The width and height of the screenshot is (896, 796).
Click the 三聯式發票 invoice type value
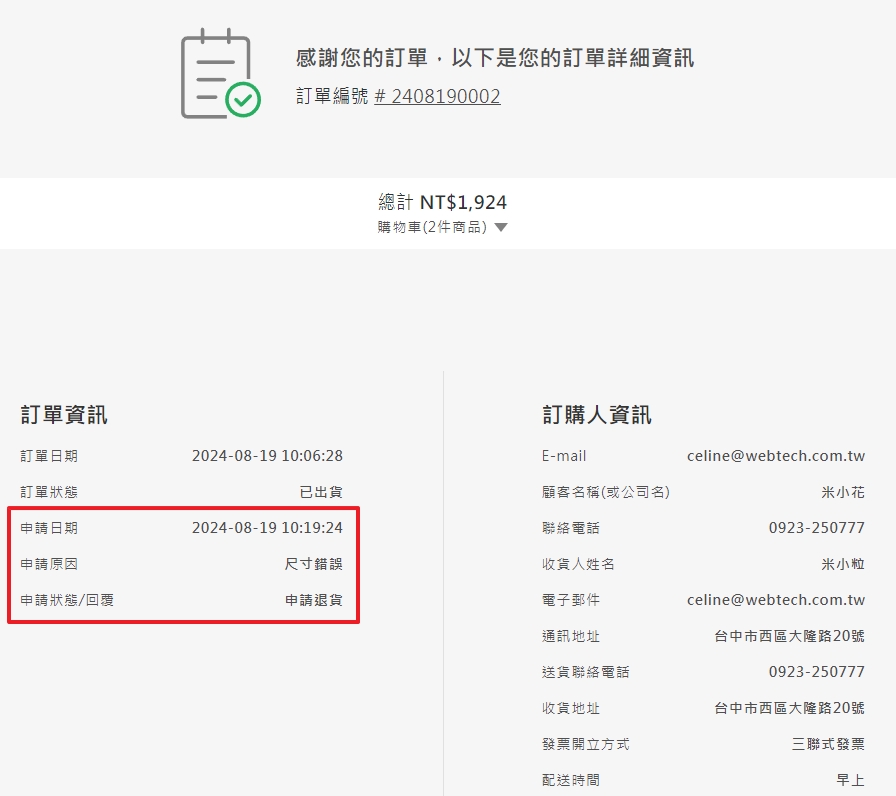coord(828,744)
